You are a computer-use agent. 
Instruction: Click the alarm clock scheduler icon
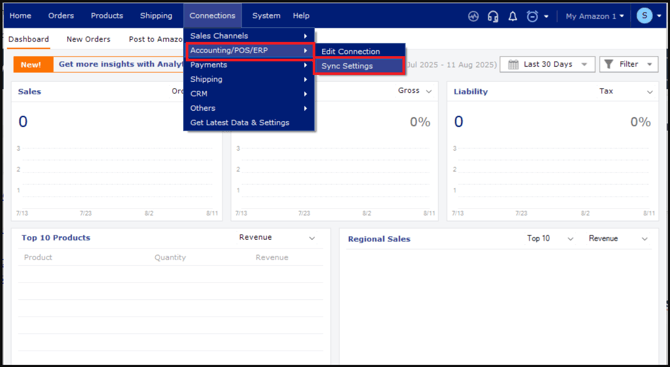point(532,16)
